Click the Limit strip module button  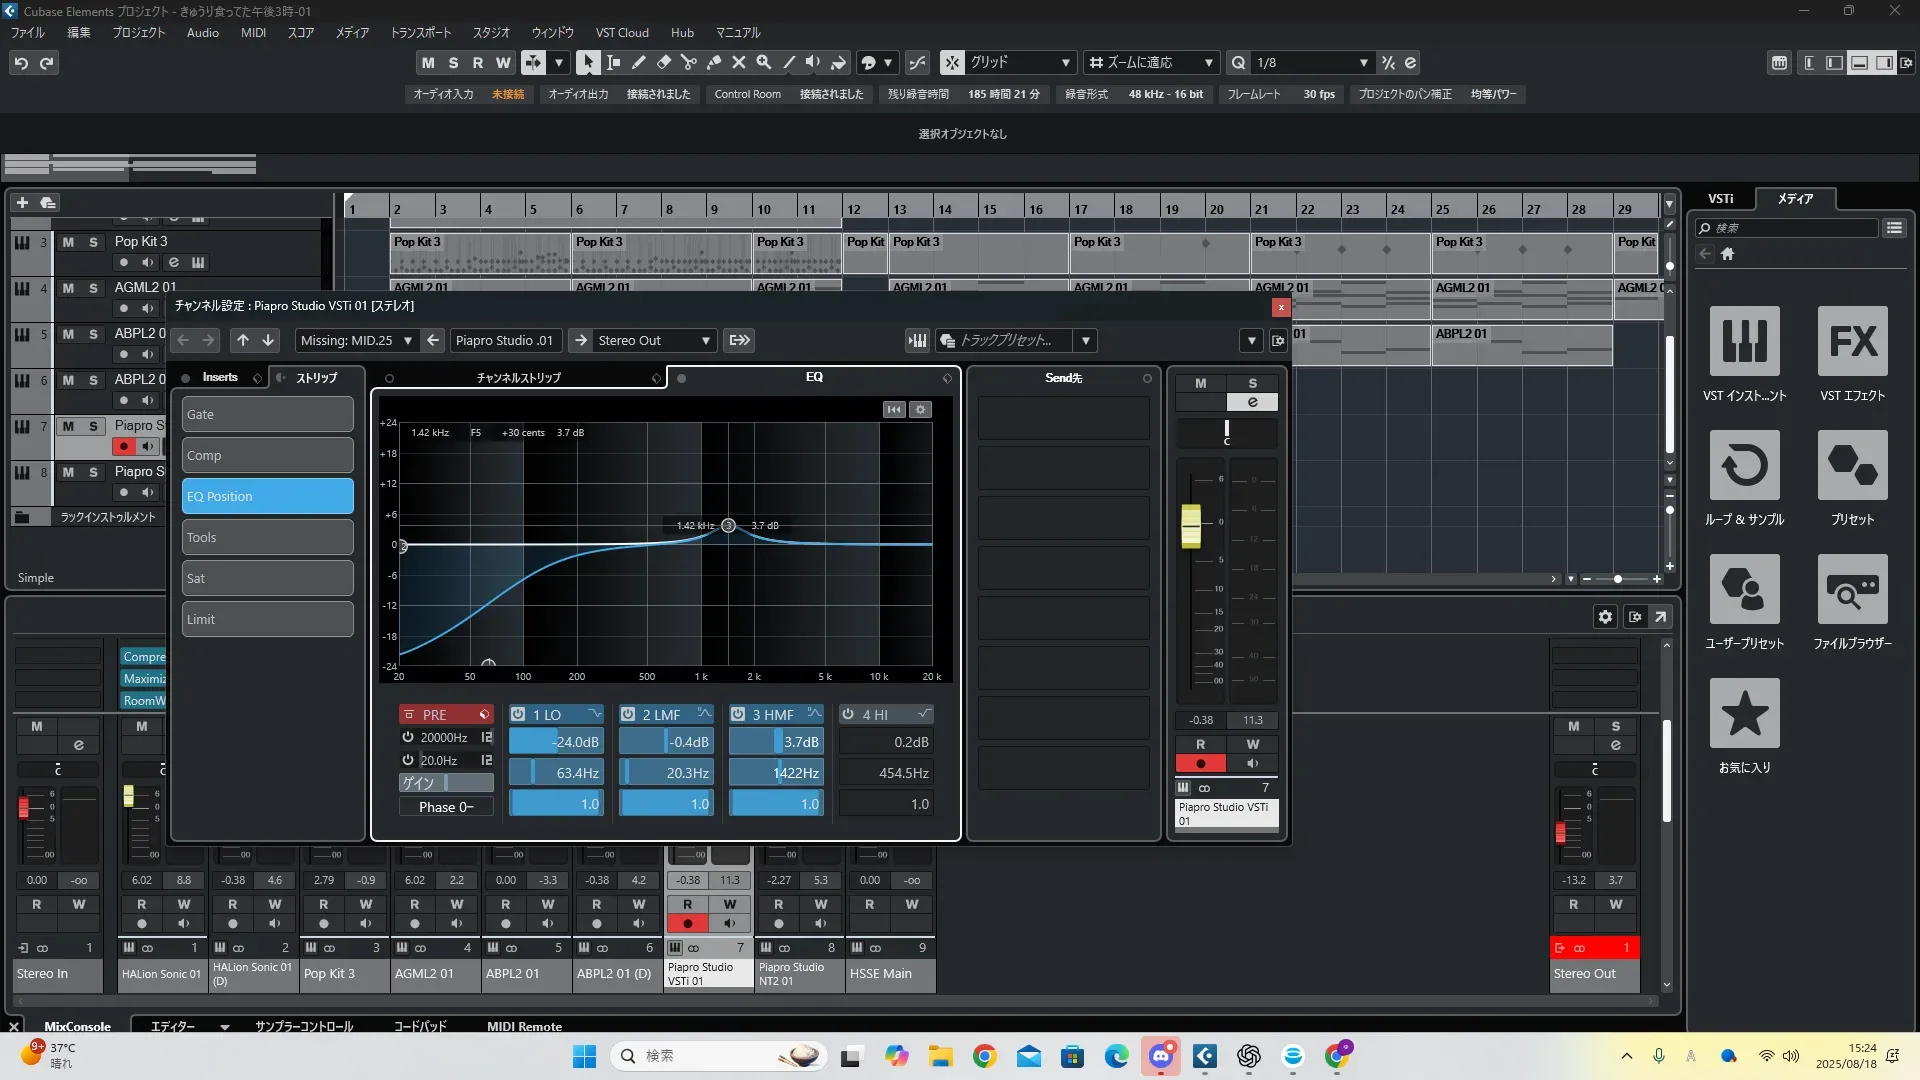(267, 619)
